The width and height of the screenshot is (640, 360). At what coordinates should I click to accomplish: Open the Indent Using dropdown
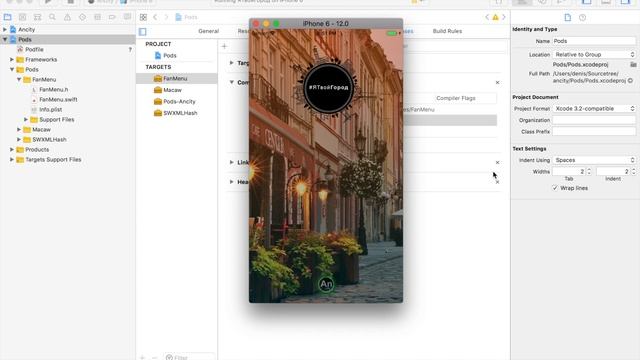594,160
